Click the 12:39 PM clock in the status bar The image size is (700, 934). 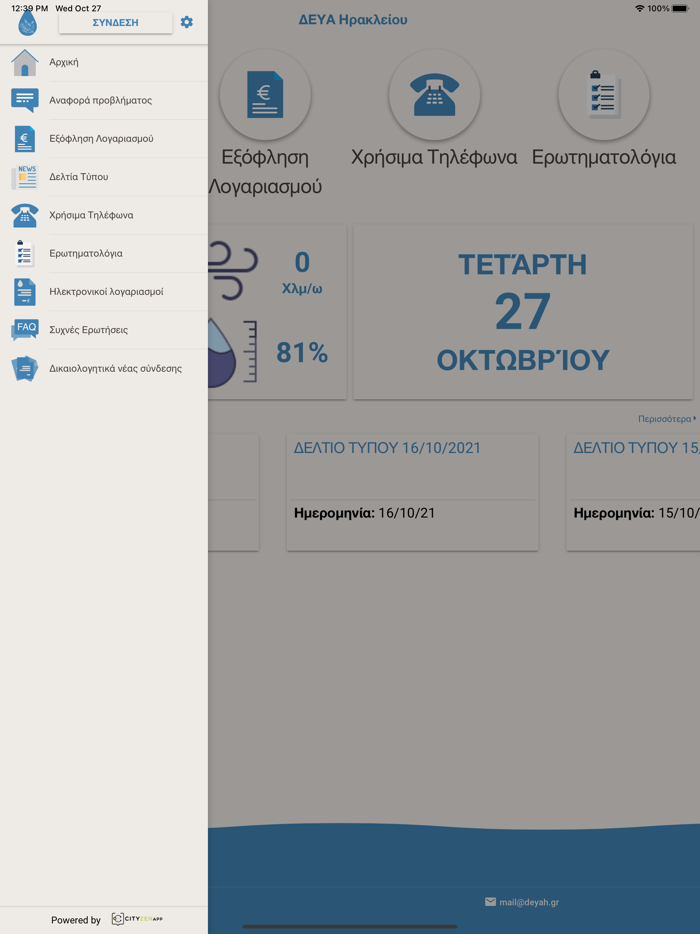[29, 8]
